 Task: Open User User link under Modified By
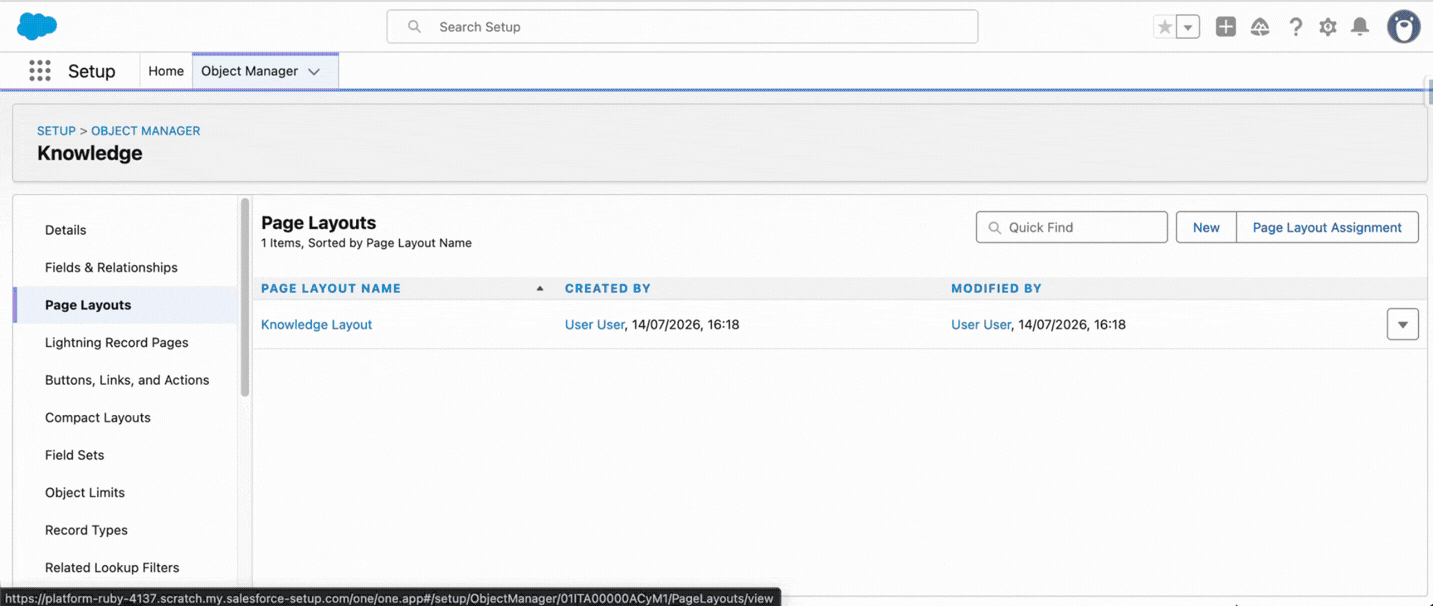tap(981, 324)
